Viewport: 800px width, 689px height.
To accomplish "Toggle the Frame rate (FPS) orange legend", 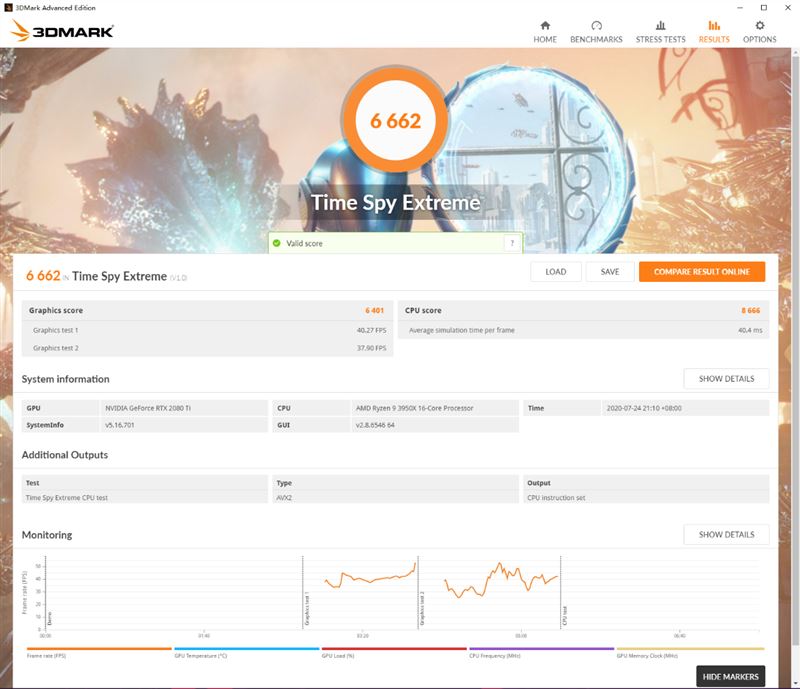I will click(x=98, y=653).
